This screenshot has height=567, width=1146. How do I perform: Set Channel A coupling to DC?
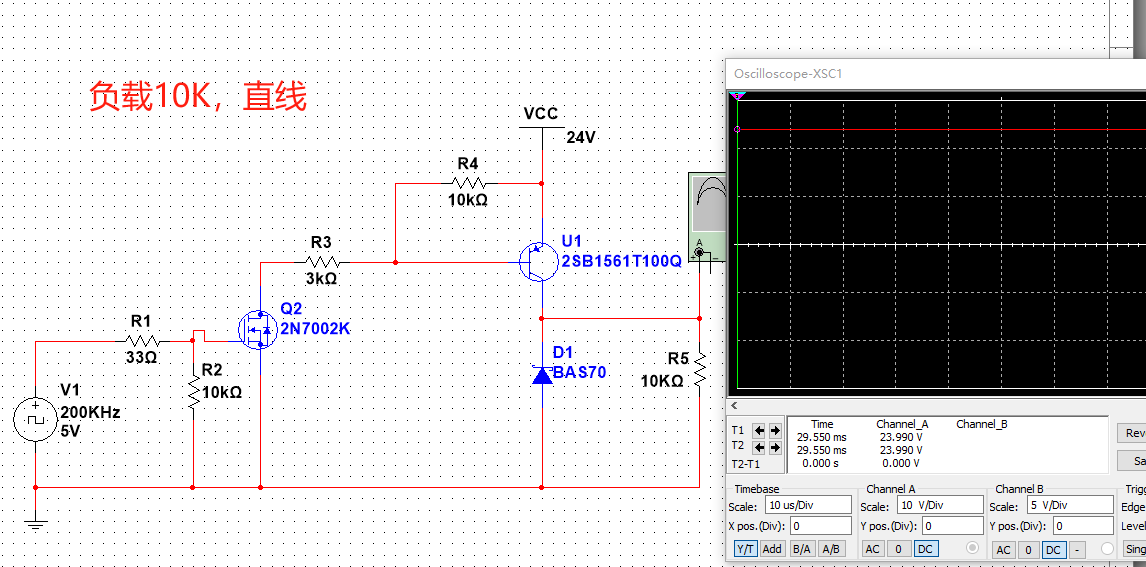(x=925, y=549)
